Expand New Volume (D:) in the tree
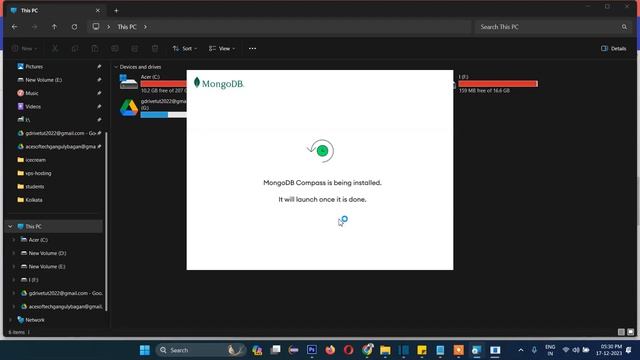Image resolution: width=640 pixels, height=360 pixels. 13,253
